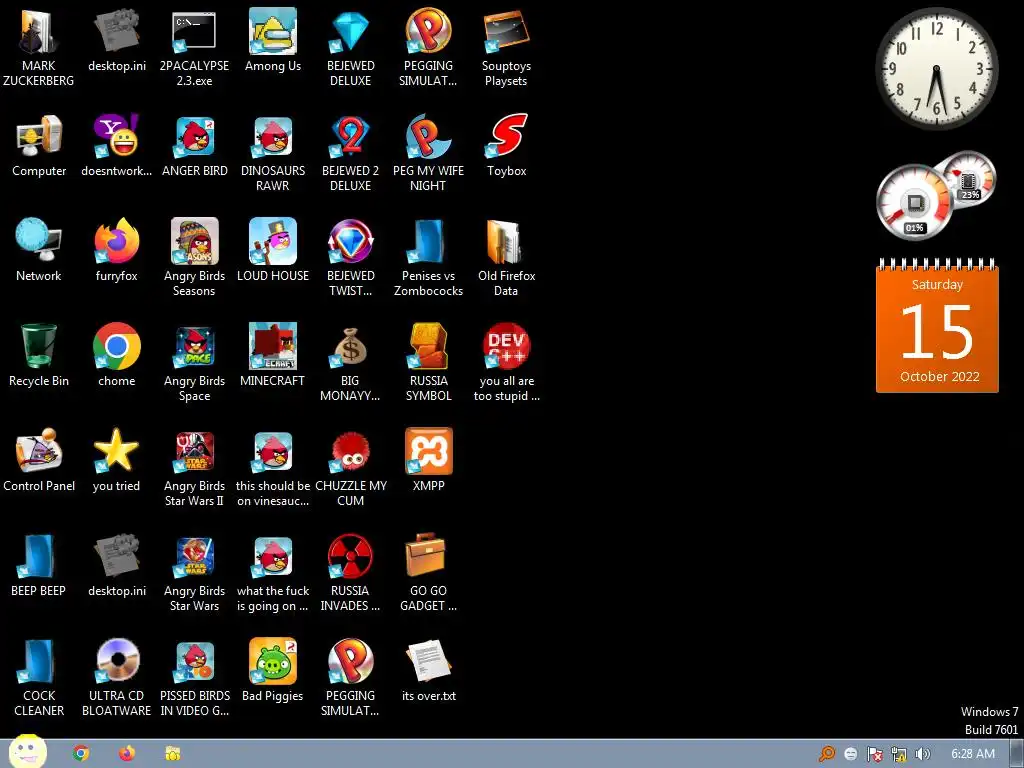Click the white sleepy face tray icon

850,754
